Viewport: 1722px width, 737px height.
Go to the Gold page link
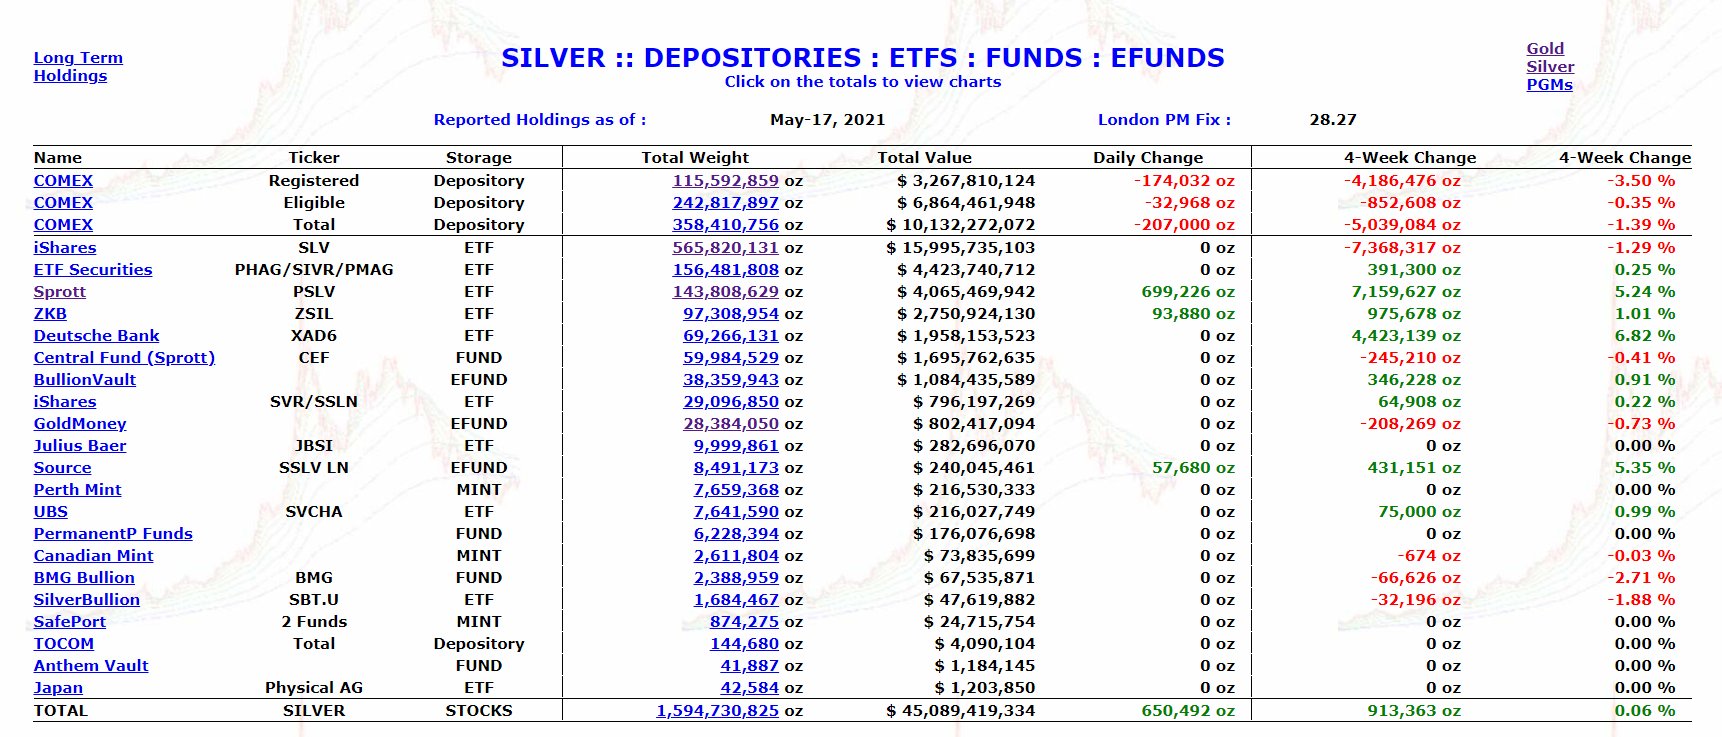(x=1545, y=48)
